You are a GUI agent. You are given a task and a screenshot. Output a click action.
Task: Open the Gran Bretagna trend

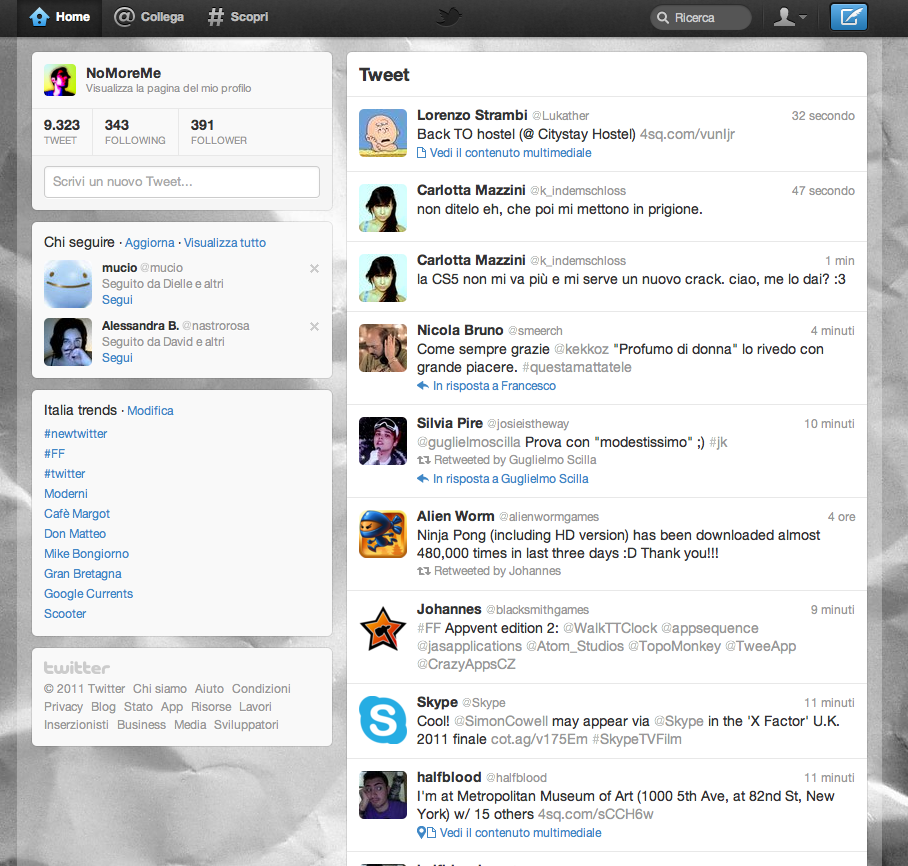click(x=83, y=573)
